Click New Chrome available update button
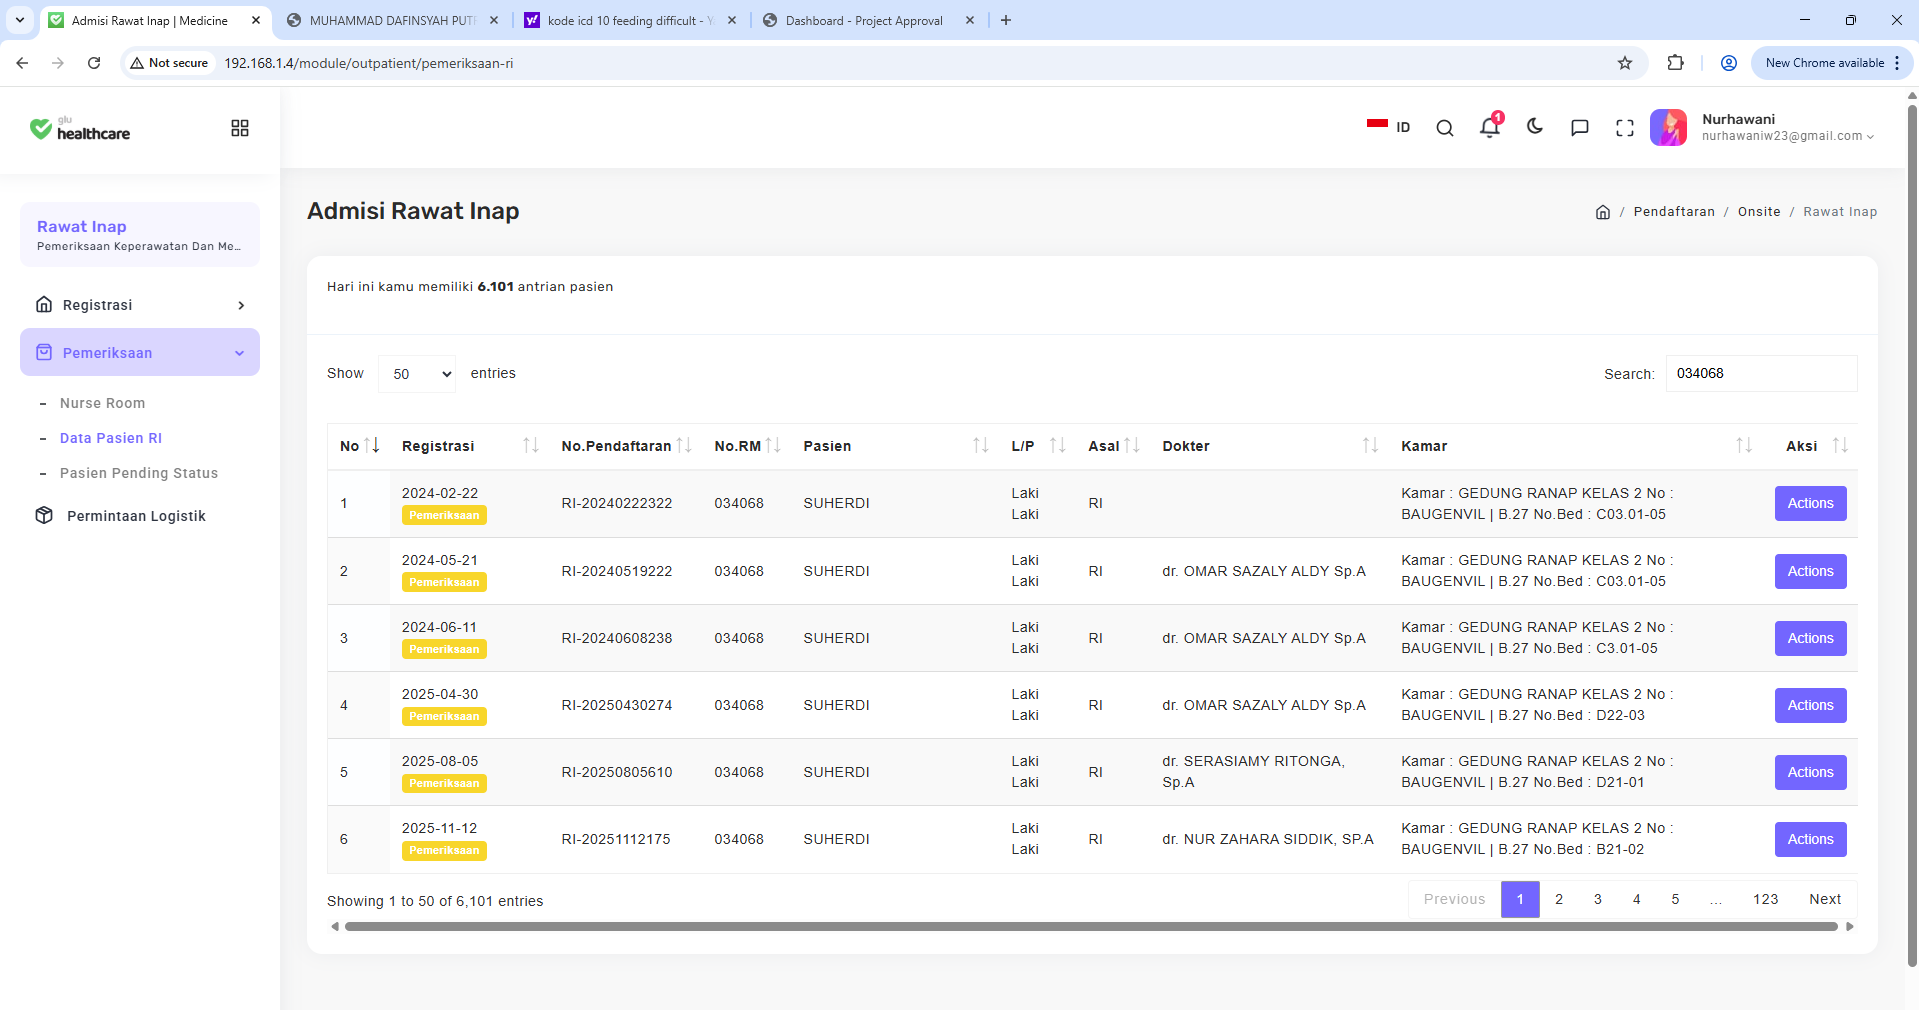The height and width of the screenshot is (1010, 1919). click(x=1833, y=63)
